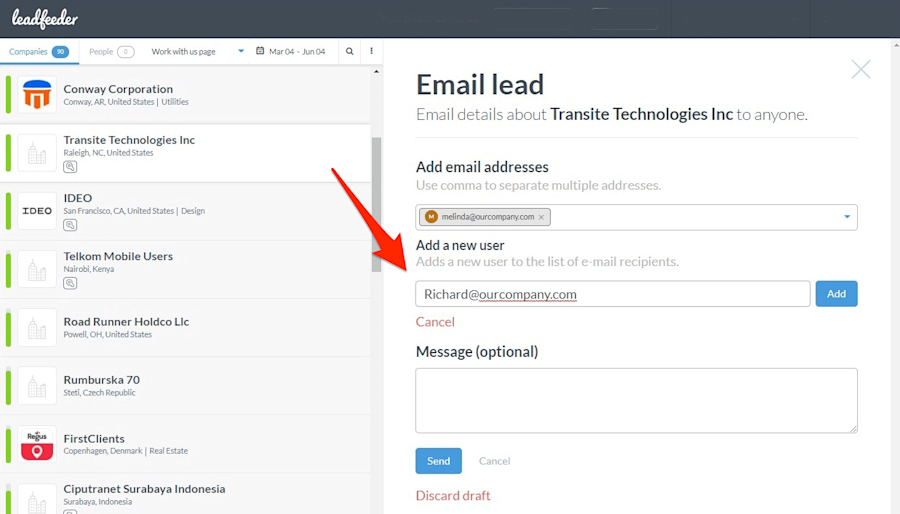Open the Companies tab
Image resolution: width=900 pixels, height=514 pixels.
click(38, 52)
